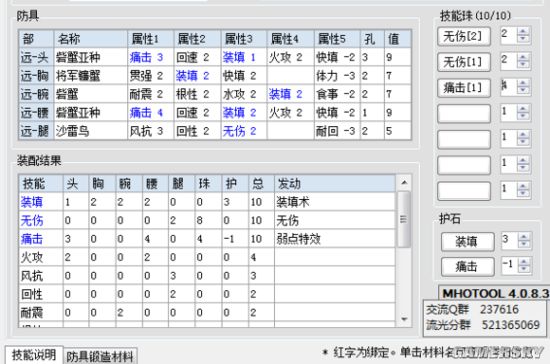The width and height of the screenshot is (550, 364).
Task: Click the 体力 -3 attribute cell
Action: [336, 76]
